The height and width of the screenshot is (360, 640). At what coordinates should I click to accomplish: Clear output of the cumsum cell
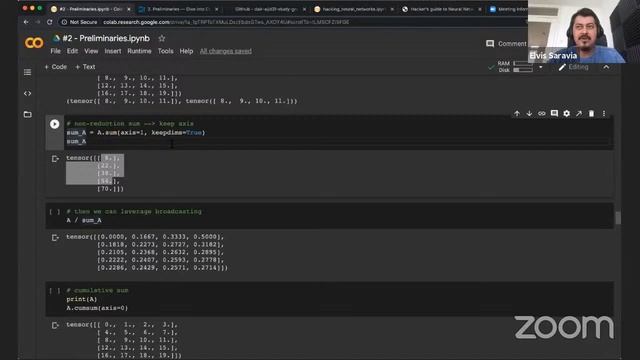(x=55, y=325)
